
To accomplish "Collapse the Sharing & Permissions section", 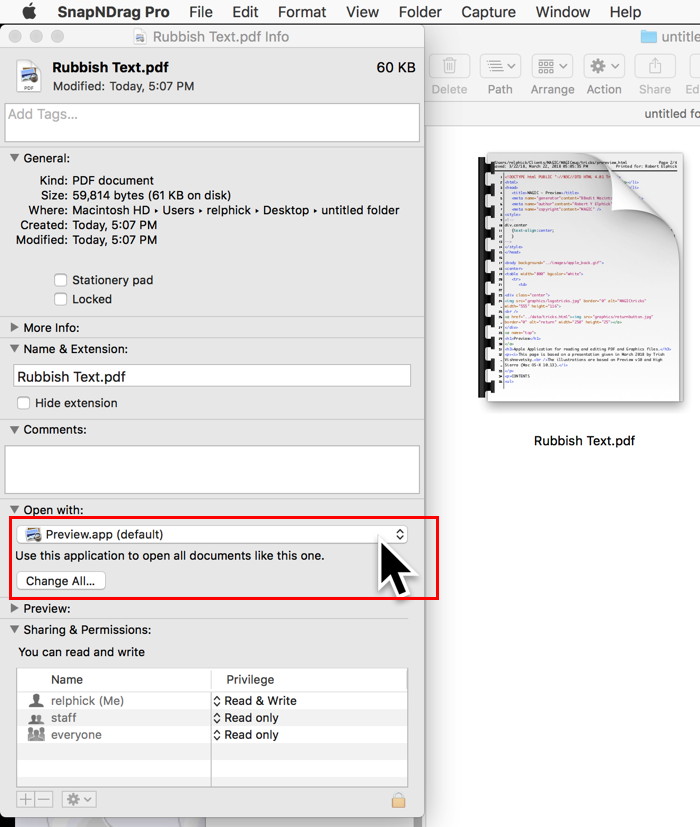I will (15, 629).
